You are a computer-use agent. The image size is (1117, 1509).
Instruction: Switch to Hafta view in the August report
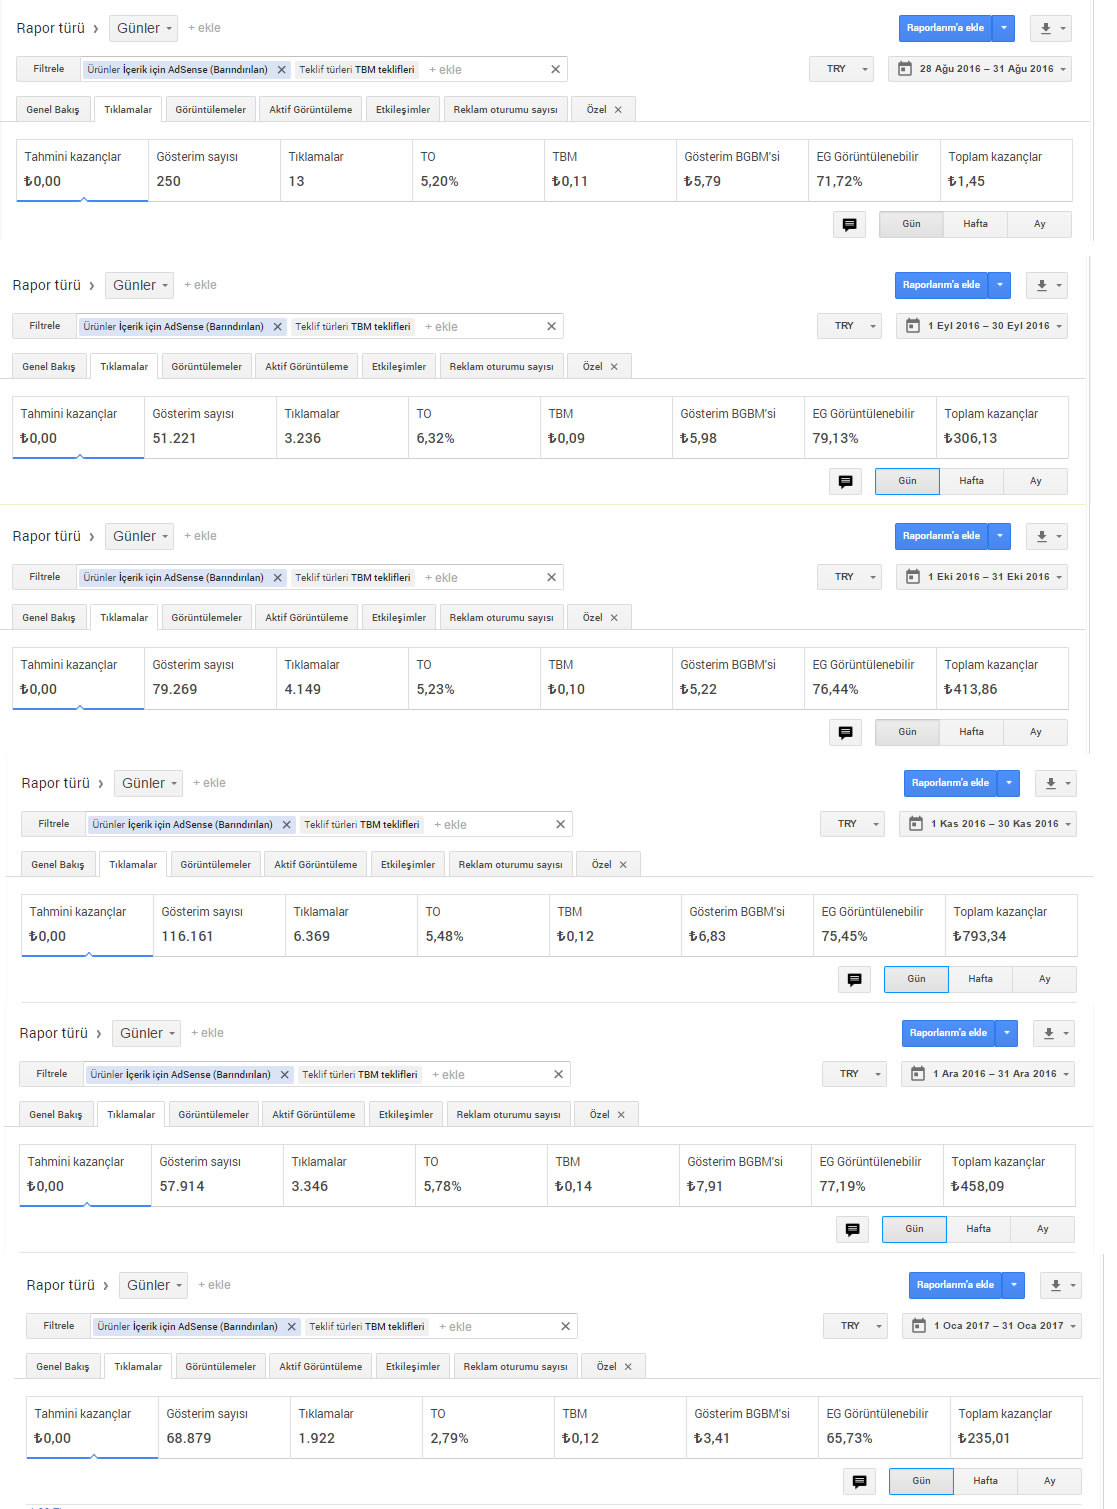(x=975, y=224)
